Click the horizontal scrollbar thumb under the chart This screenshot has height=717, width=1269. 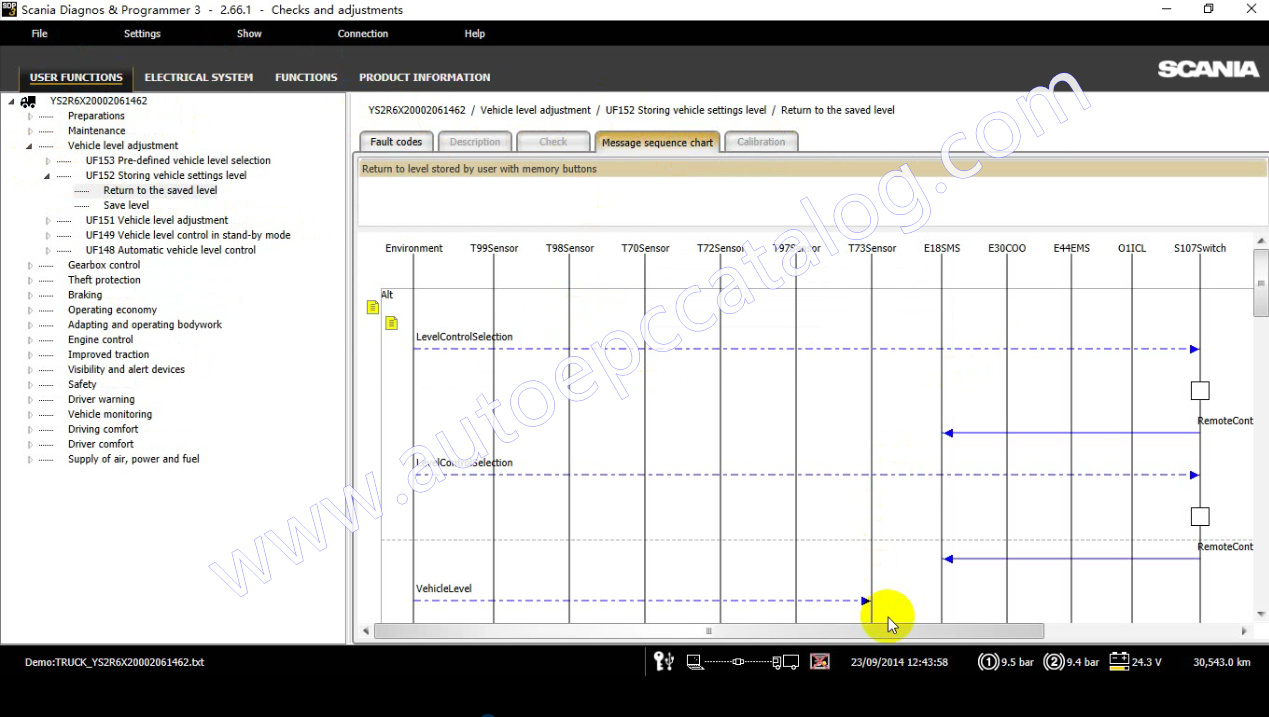click(709, 631)
